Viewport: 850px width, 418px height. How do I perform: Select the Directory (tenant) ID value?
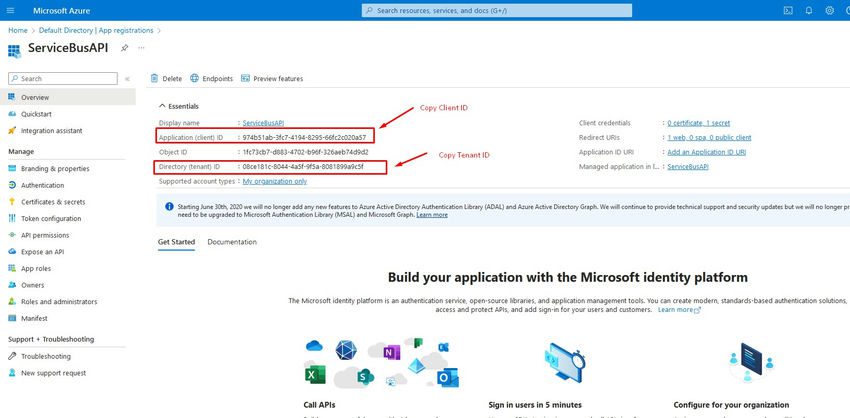[303, 166]
